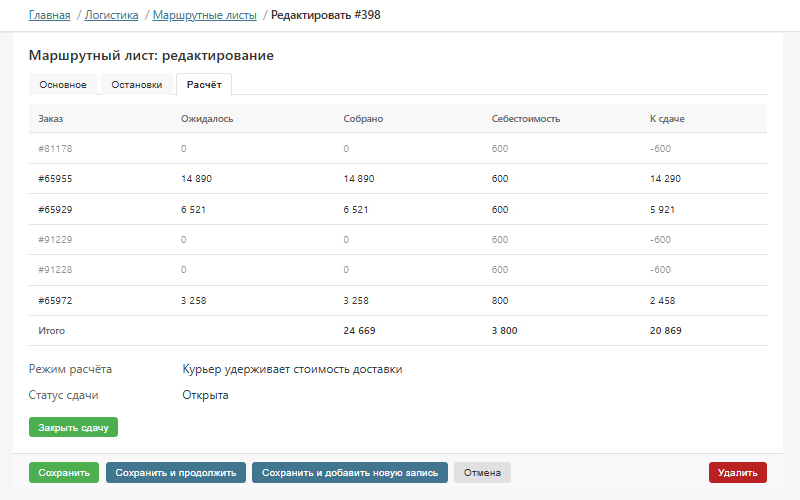Click Курьер удерживает стоимость доставки text
800x500 pixels.
point(292,369)
